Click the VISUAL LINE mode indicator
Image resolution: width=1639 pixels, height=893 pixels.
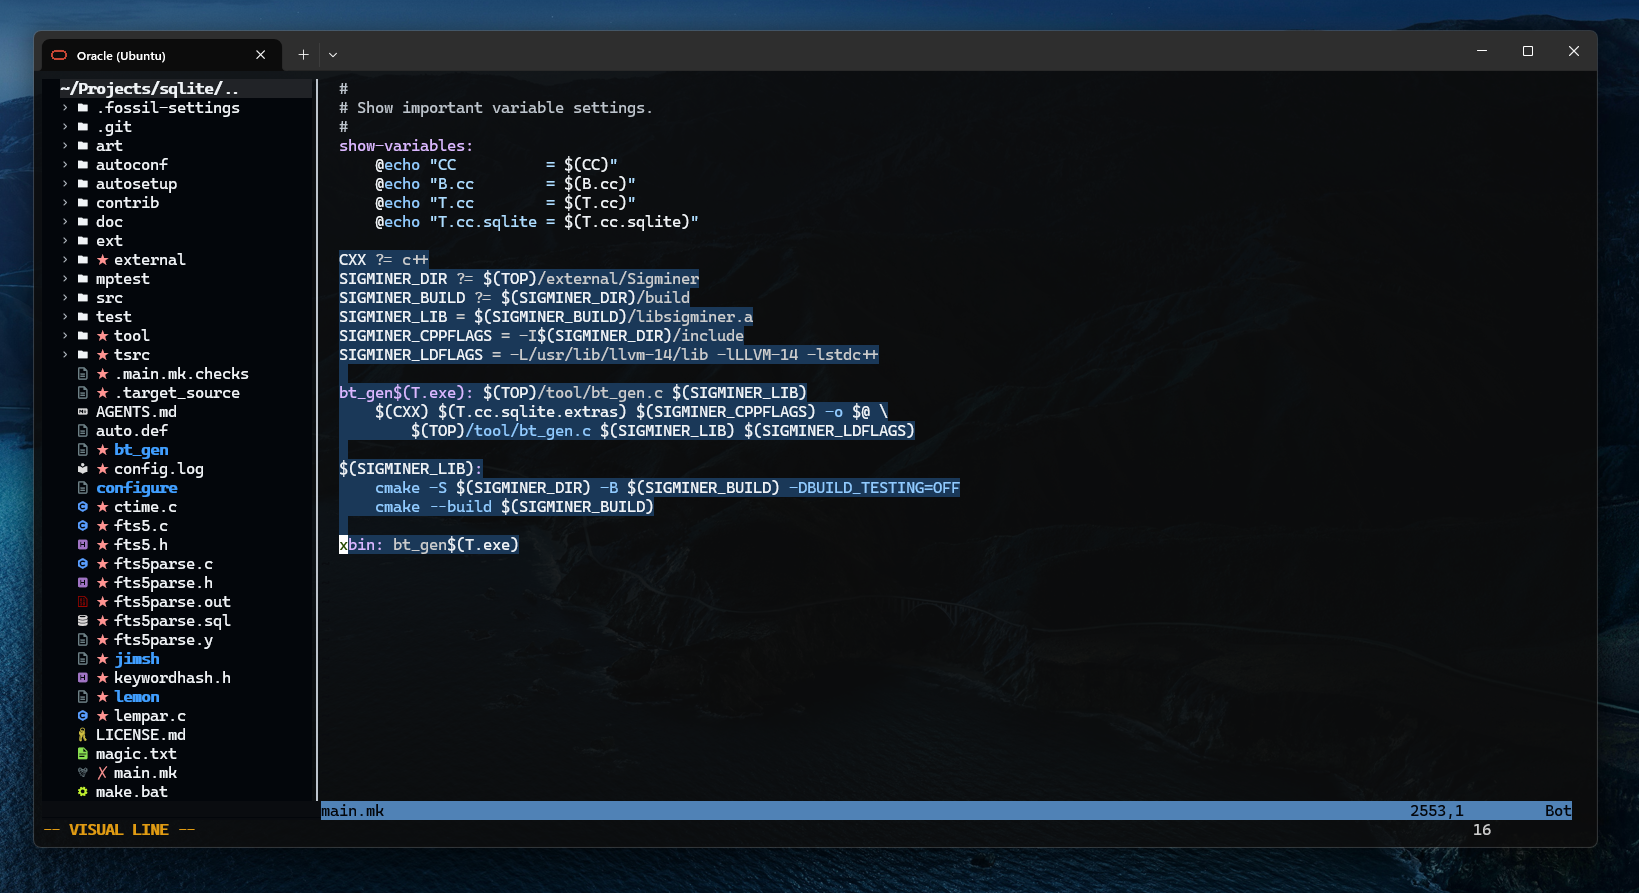click(119, 830)
